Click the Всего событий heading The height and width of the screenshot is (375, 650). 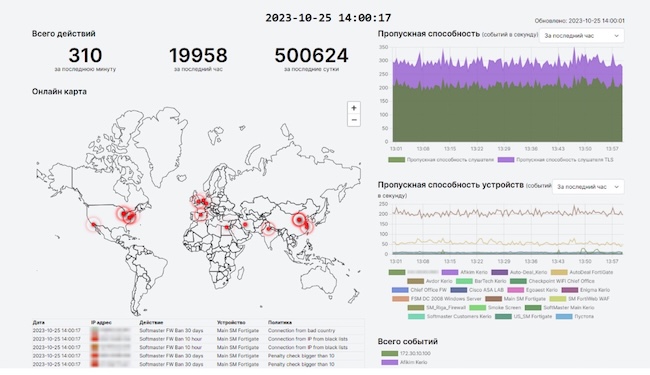(x=407, y=341)
